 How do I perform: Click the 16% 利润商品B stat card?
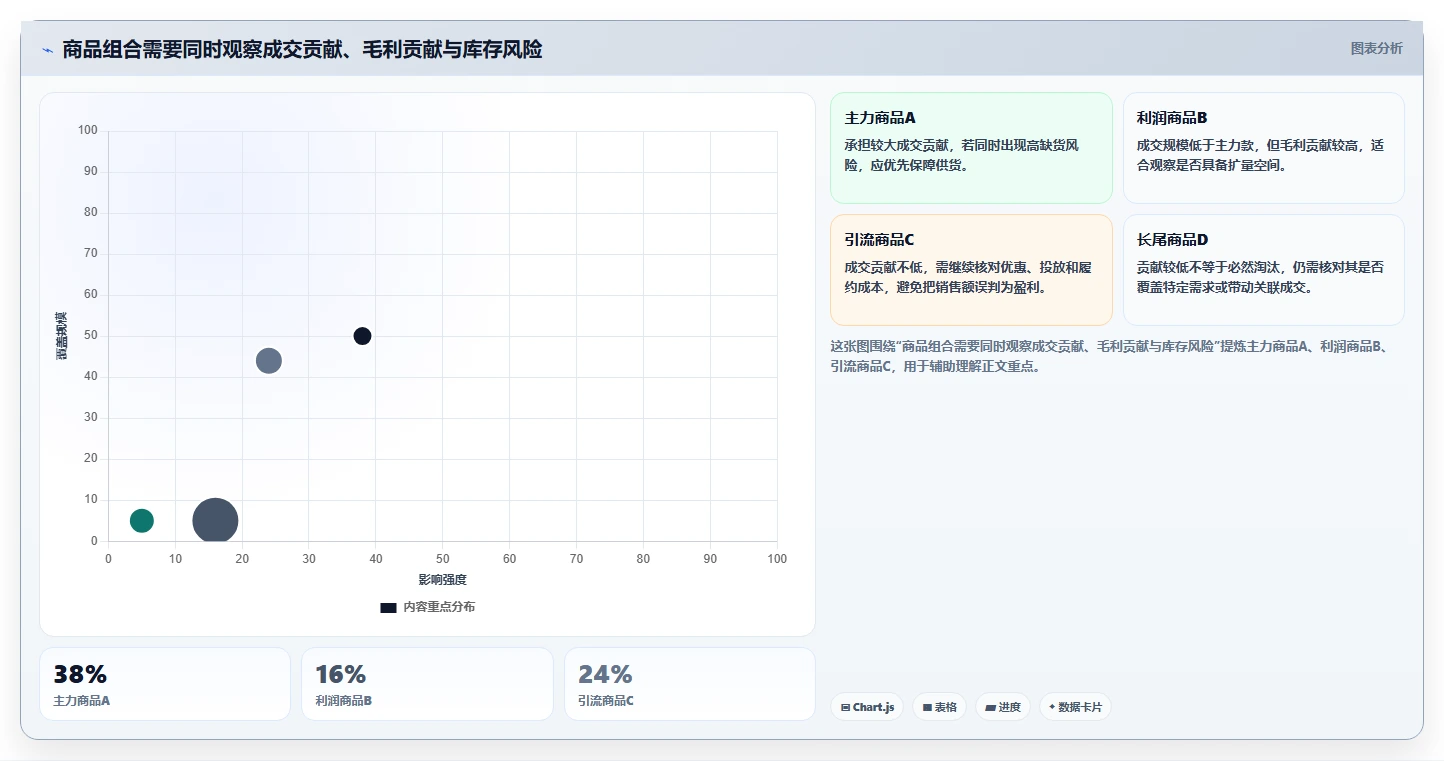[427, 684]
